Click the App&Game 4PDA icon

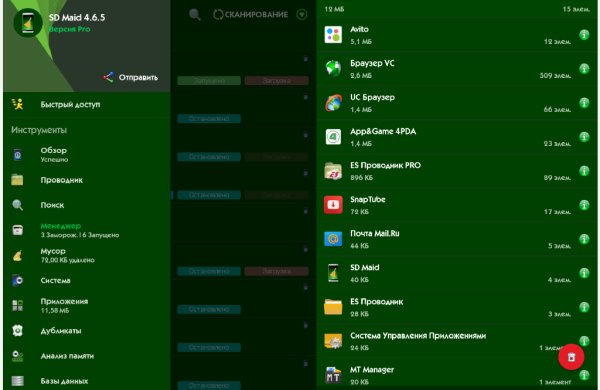click(333, 137)
